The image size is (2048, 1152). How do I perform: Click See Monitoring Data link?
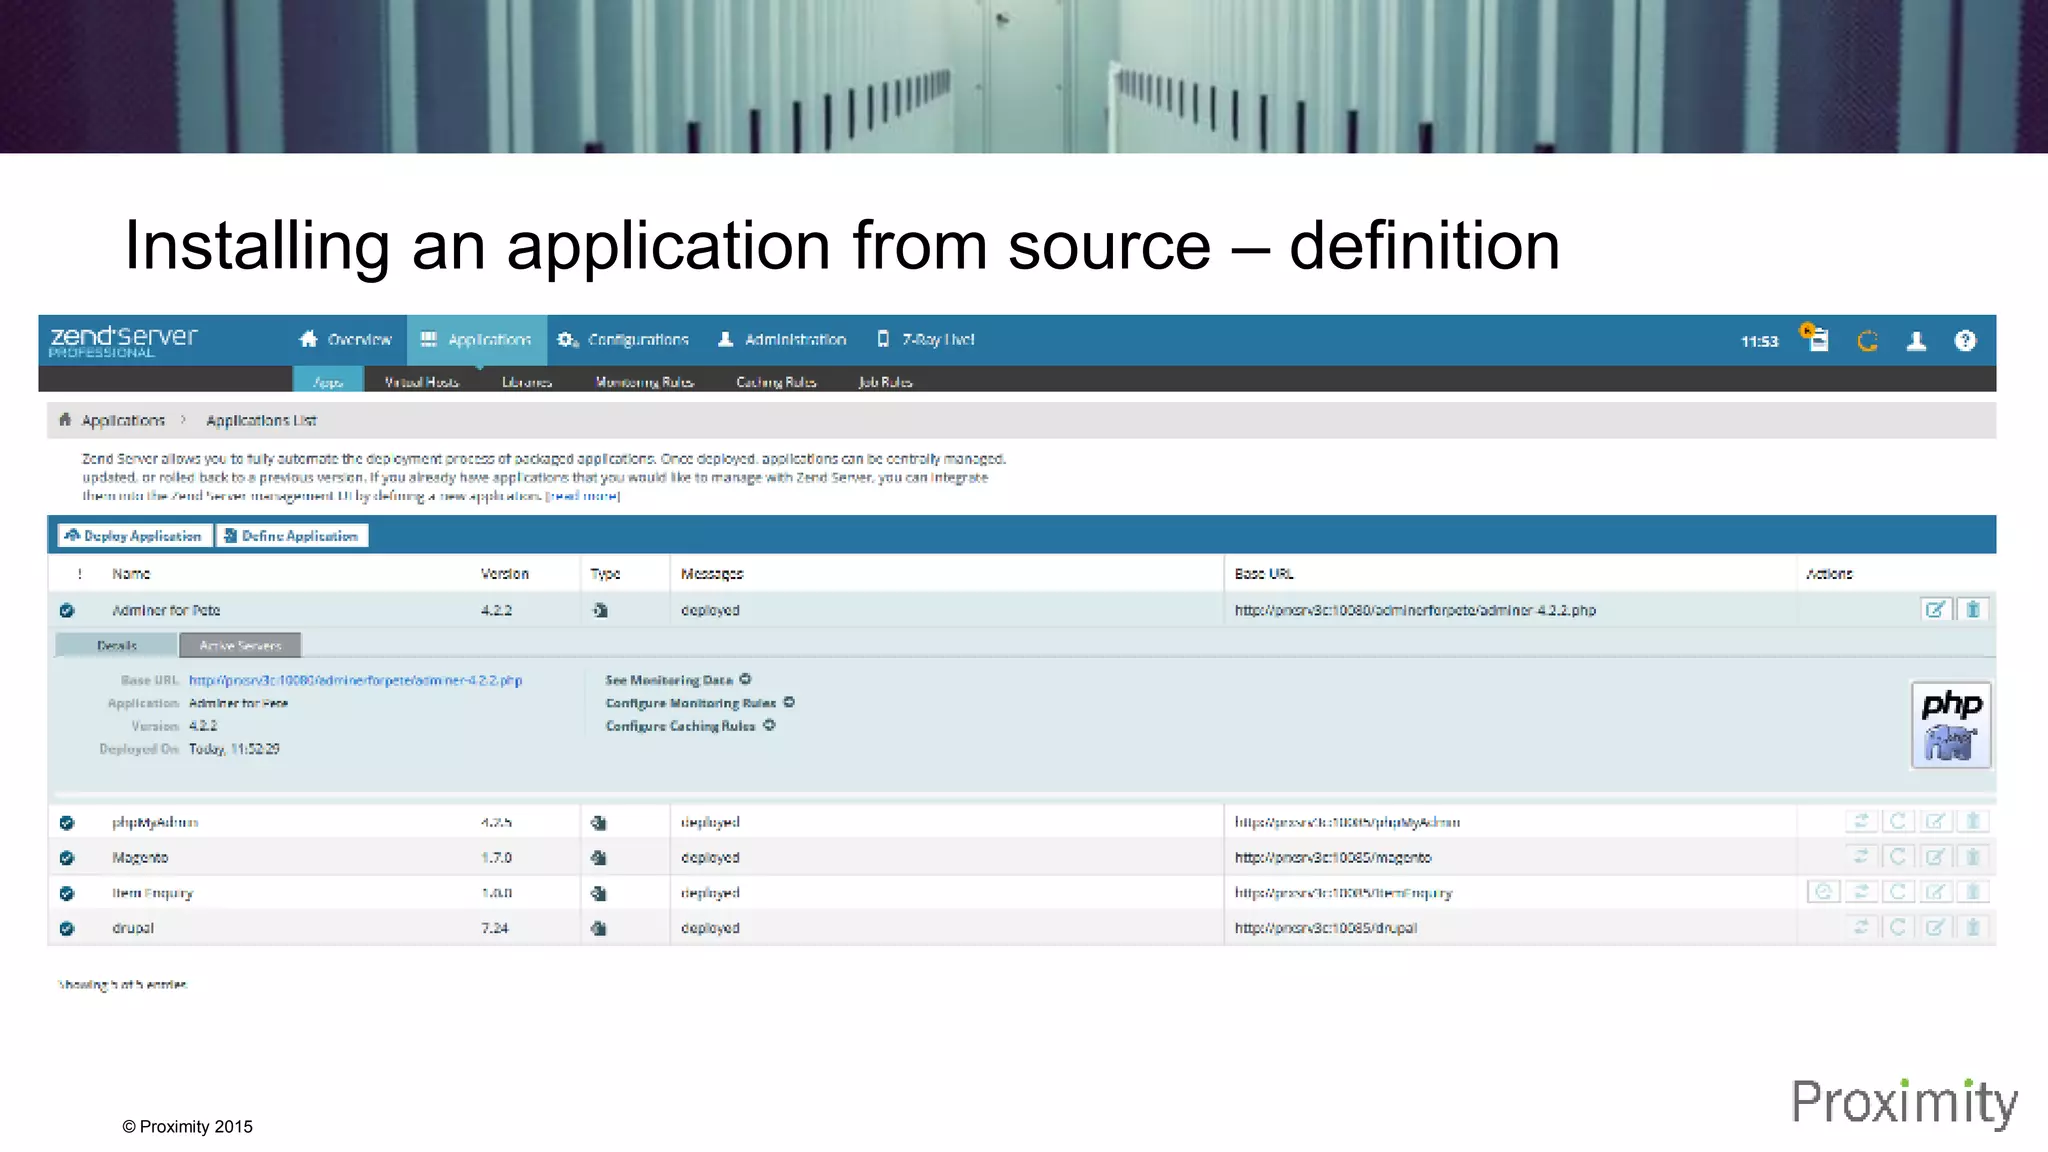coord(678,680)
